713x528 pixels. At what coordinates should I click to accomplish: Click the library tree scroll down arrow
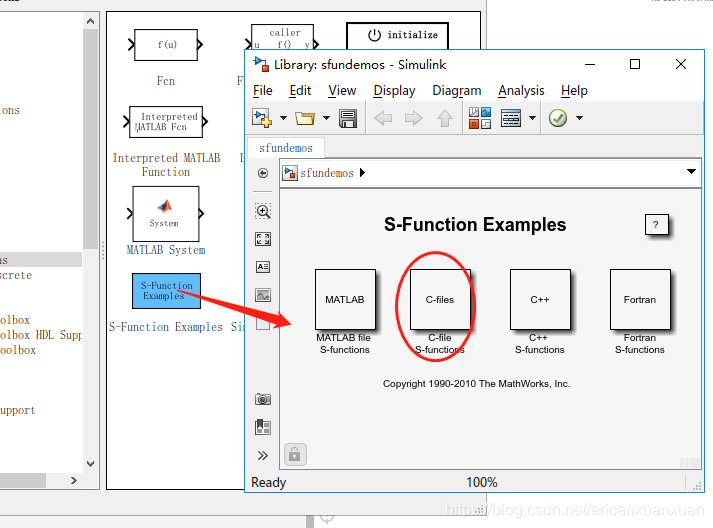[90, 464]
